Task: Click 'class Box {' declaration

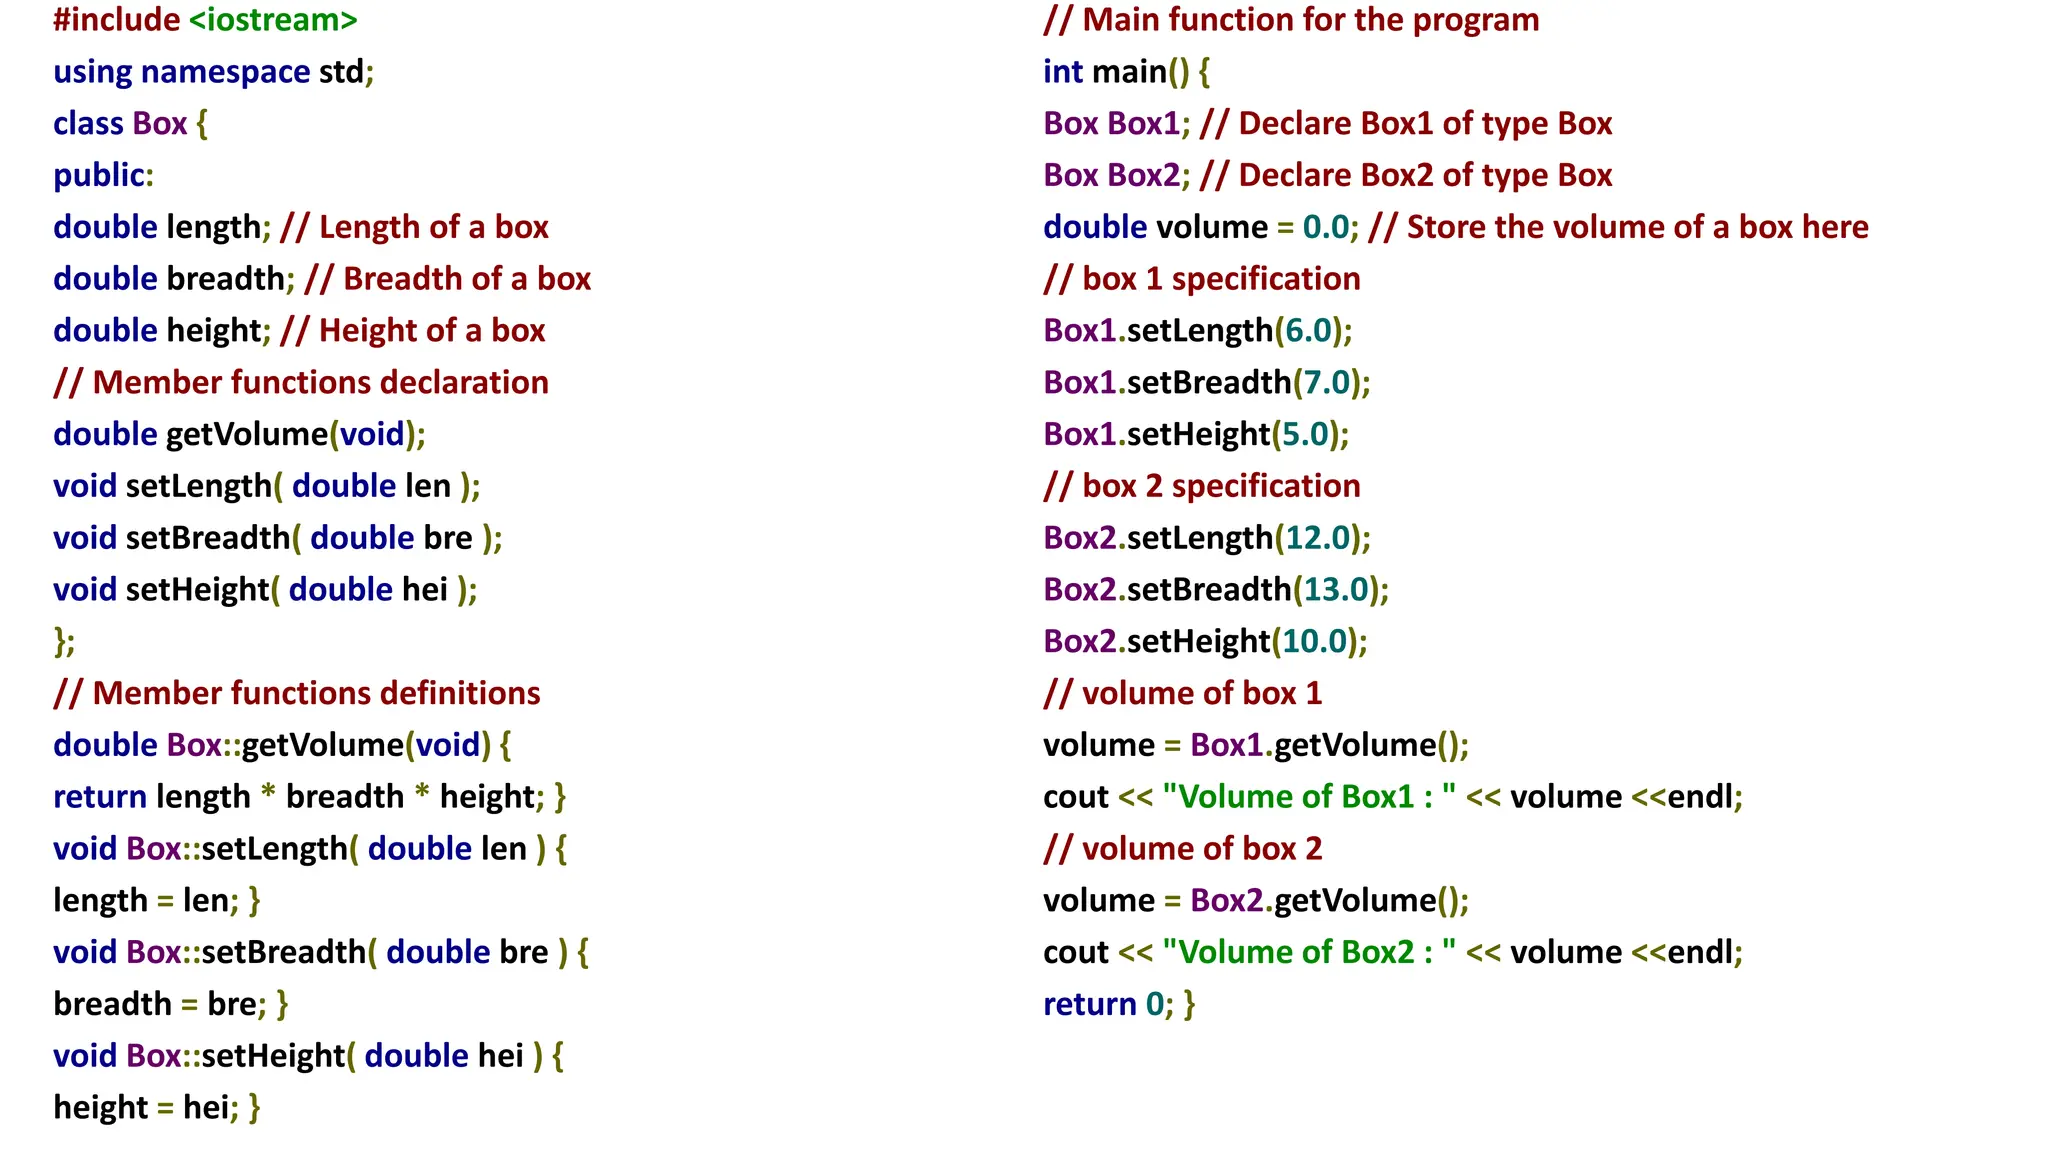Action: [130, 124]
